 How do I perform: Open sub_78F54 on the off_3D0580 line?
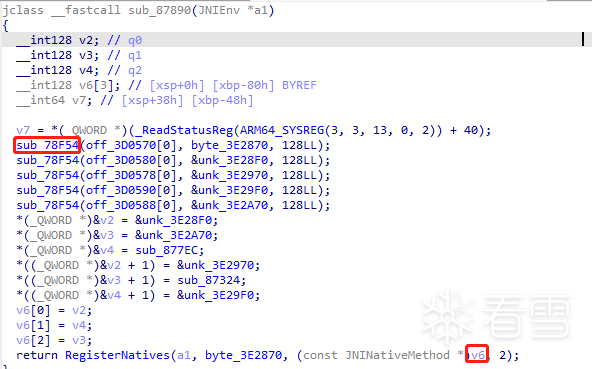pyautogui.click(x=47, y=160)
